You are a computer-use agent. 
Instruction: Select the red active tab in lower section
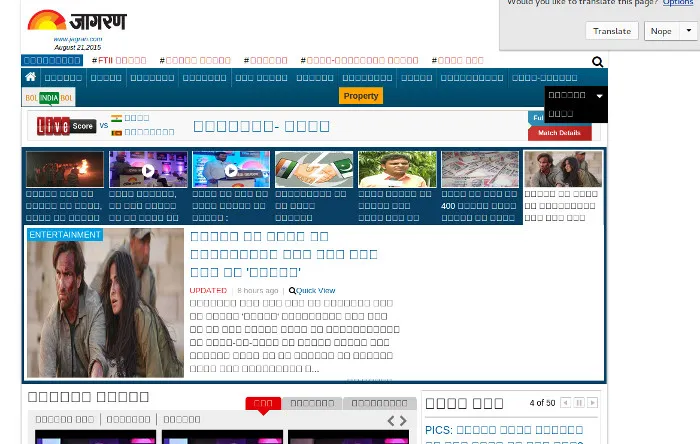pos(263,403)
